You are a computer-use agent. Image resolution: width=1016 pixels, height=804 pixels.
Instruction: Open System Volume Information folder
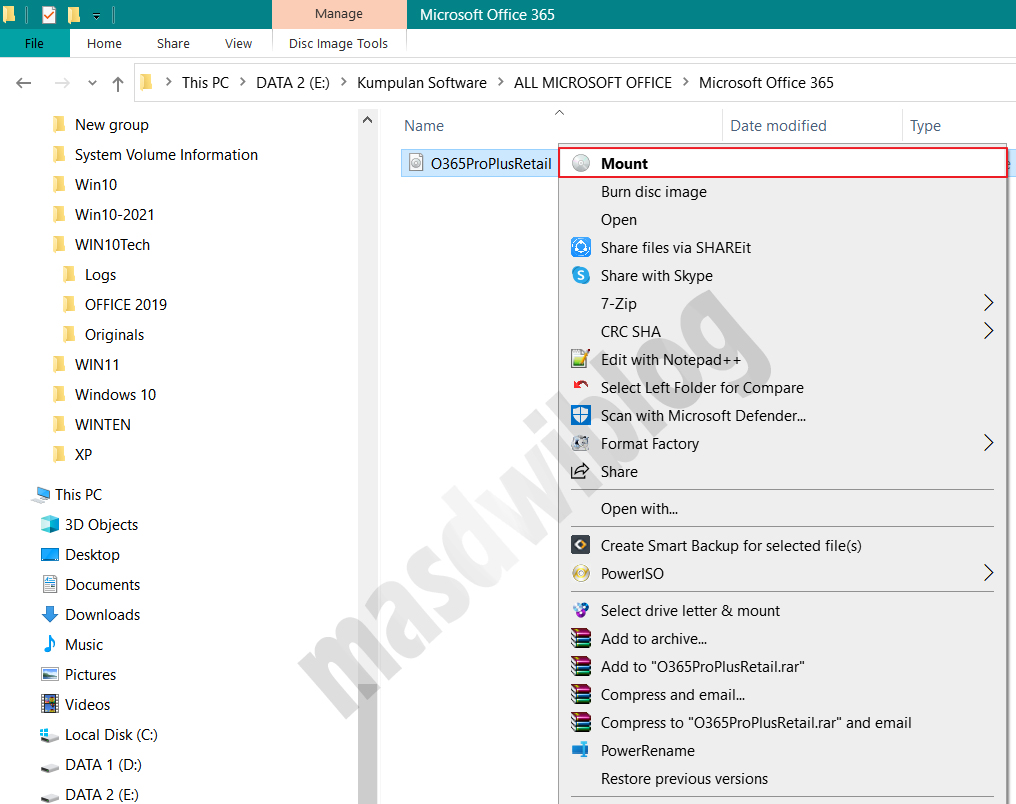tap(166, 155)
